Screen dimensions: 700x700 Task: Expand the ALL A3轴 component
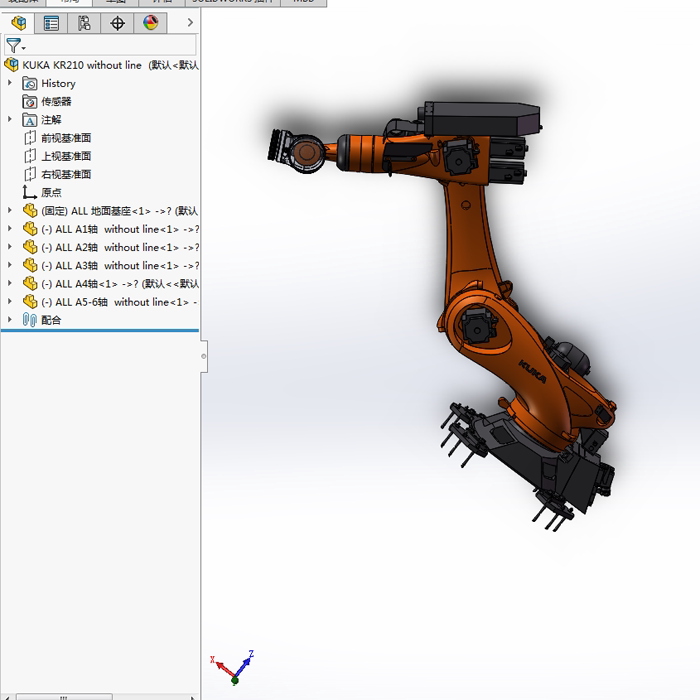tap(10, 264)
